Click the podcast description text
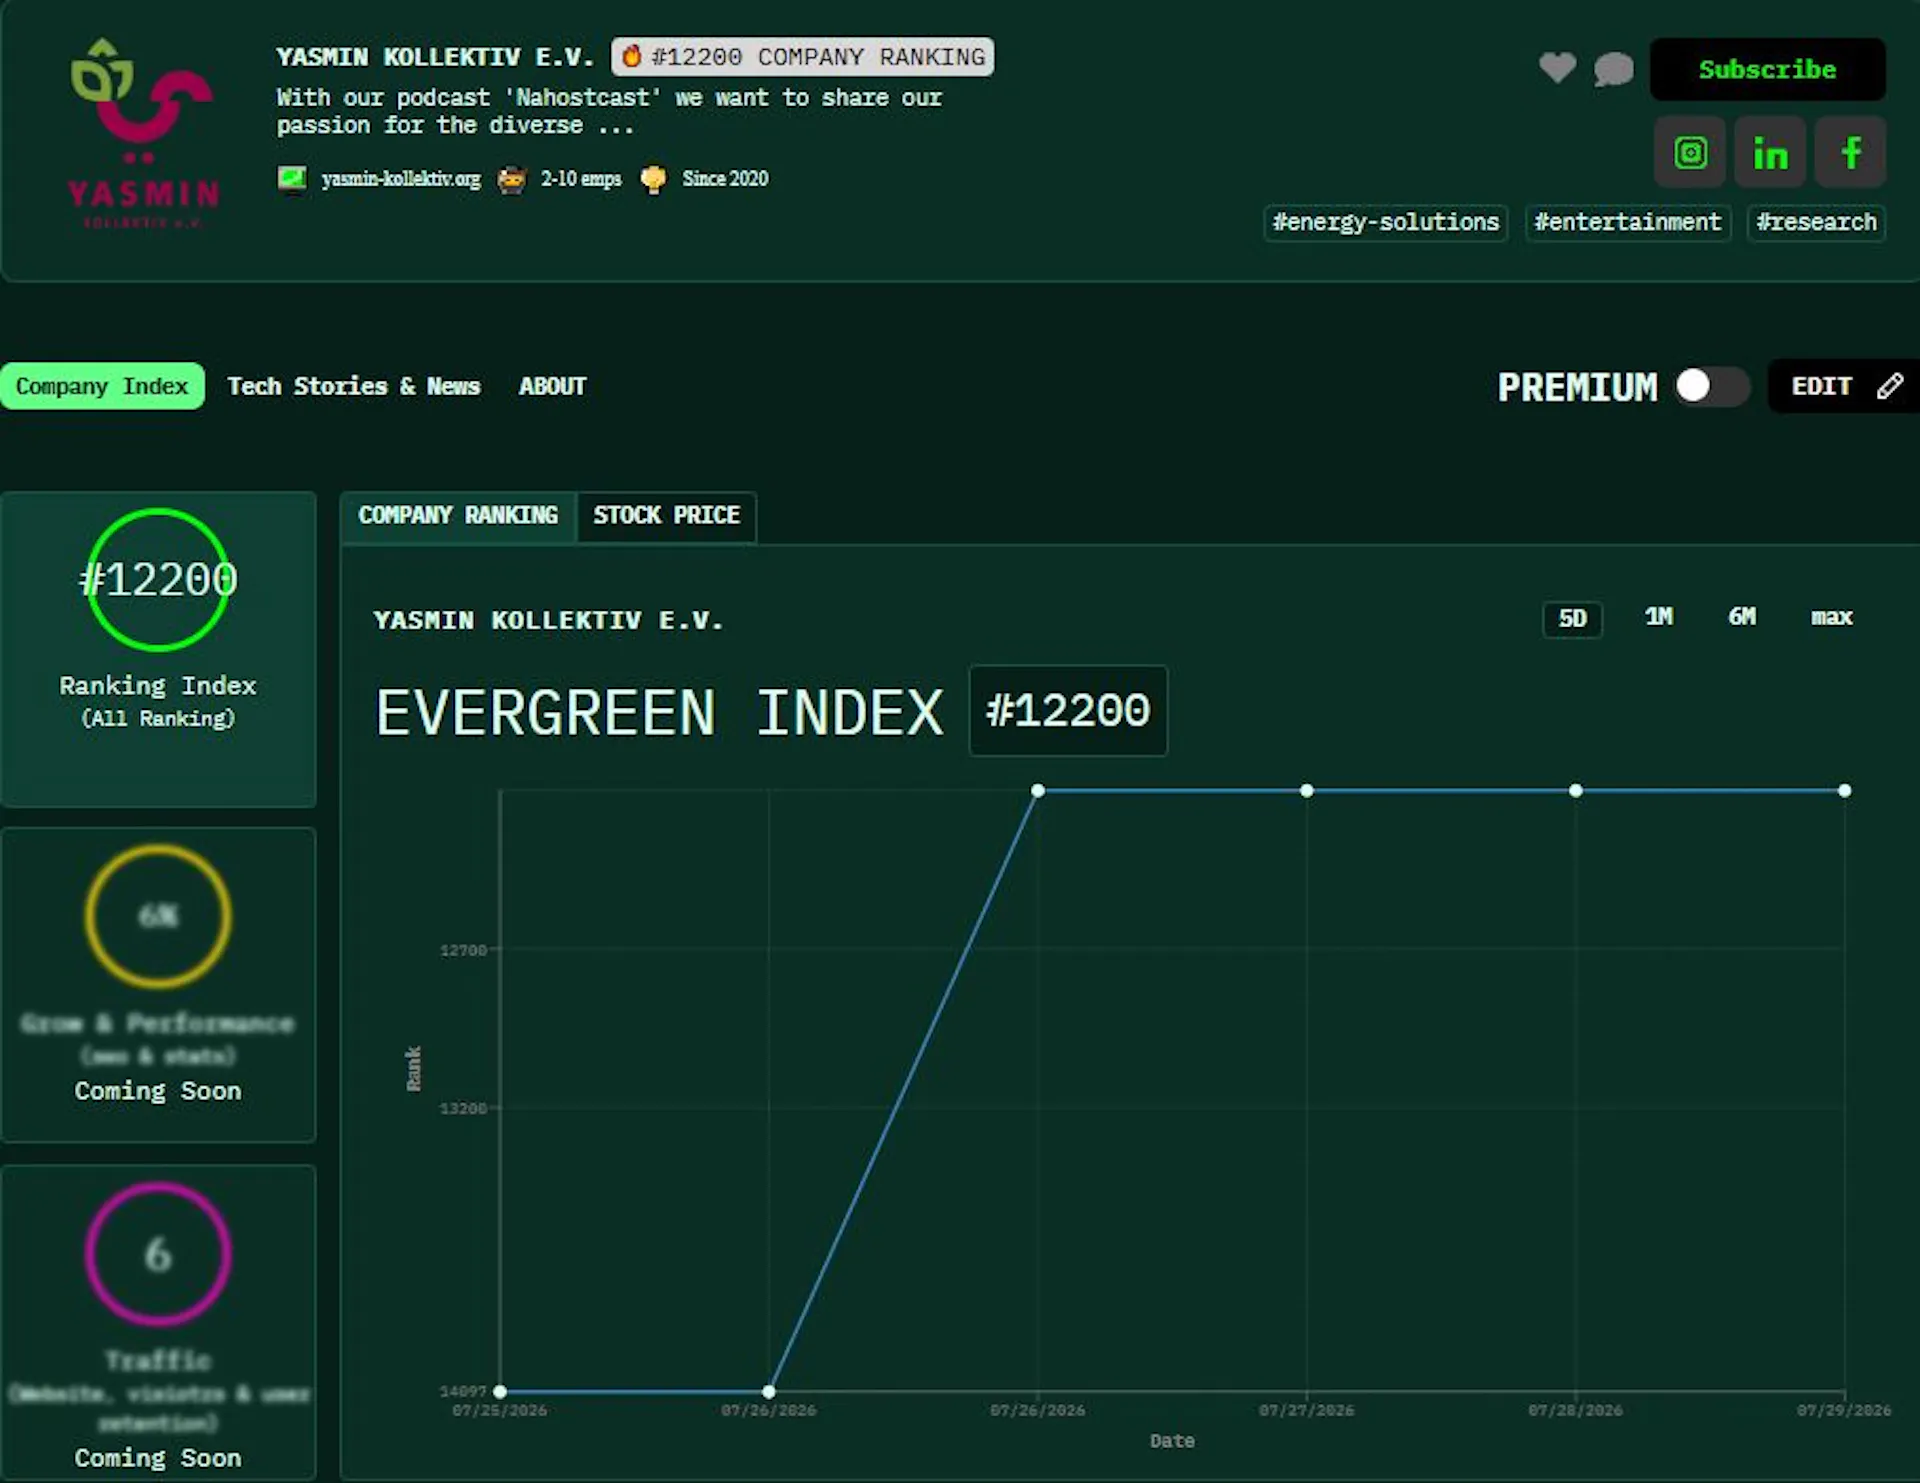 tap(609, 111)
